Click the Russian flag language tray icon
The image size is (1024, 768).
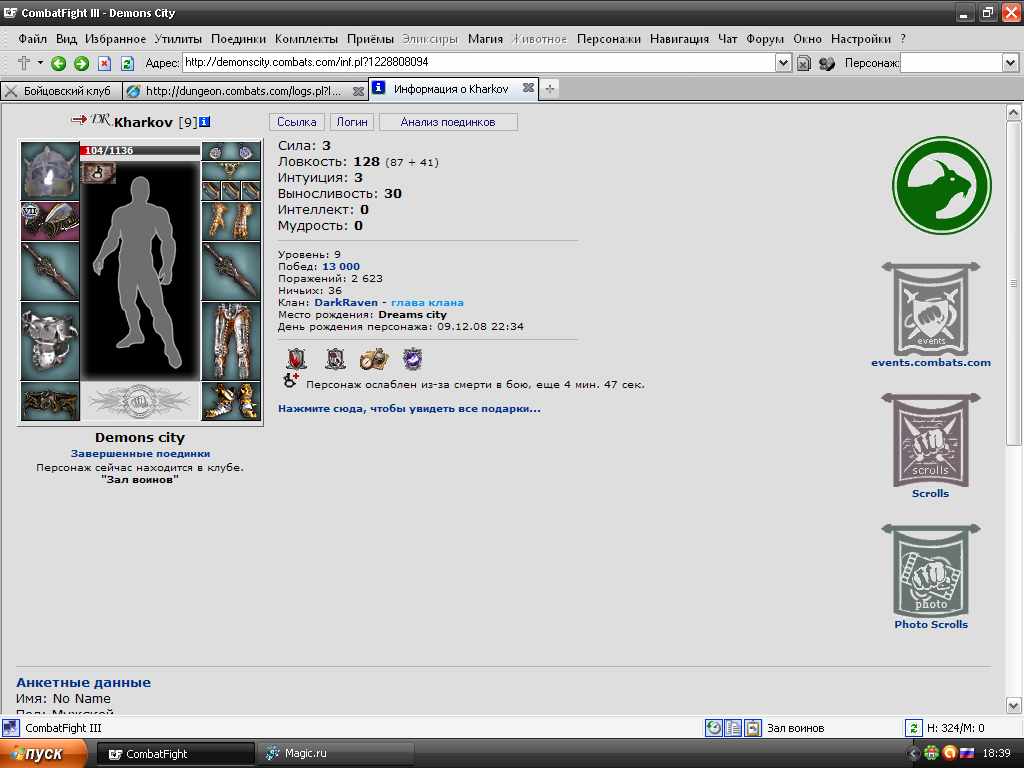[967, 754]
